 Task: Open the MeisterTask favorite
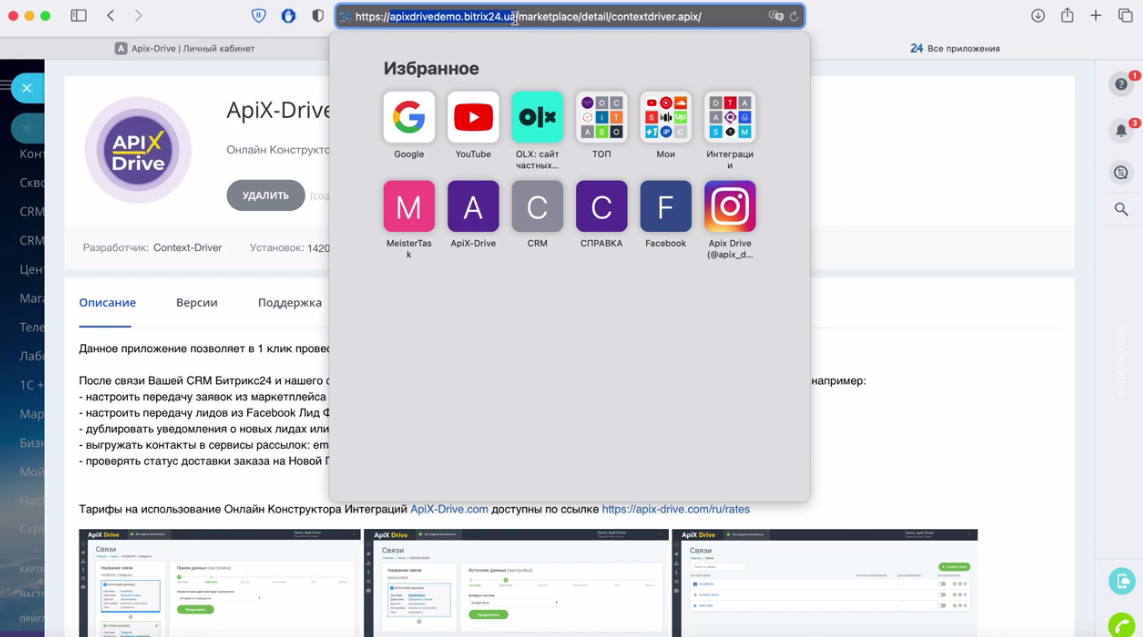point(409,207)
